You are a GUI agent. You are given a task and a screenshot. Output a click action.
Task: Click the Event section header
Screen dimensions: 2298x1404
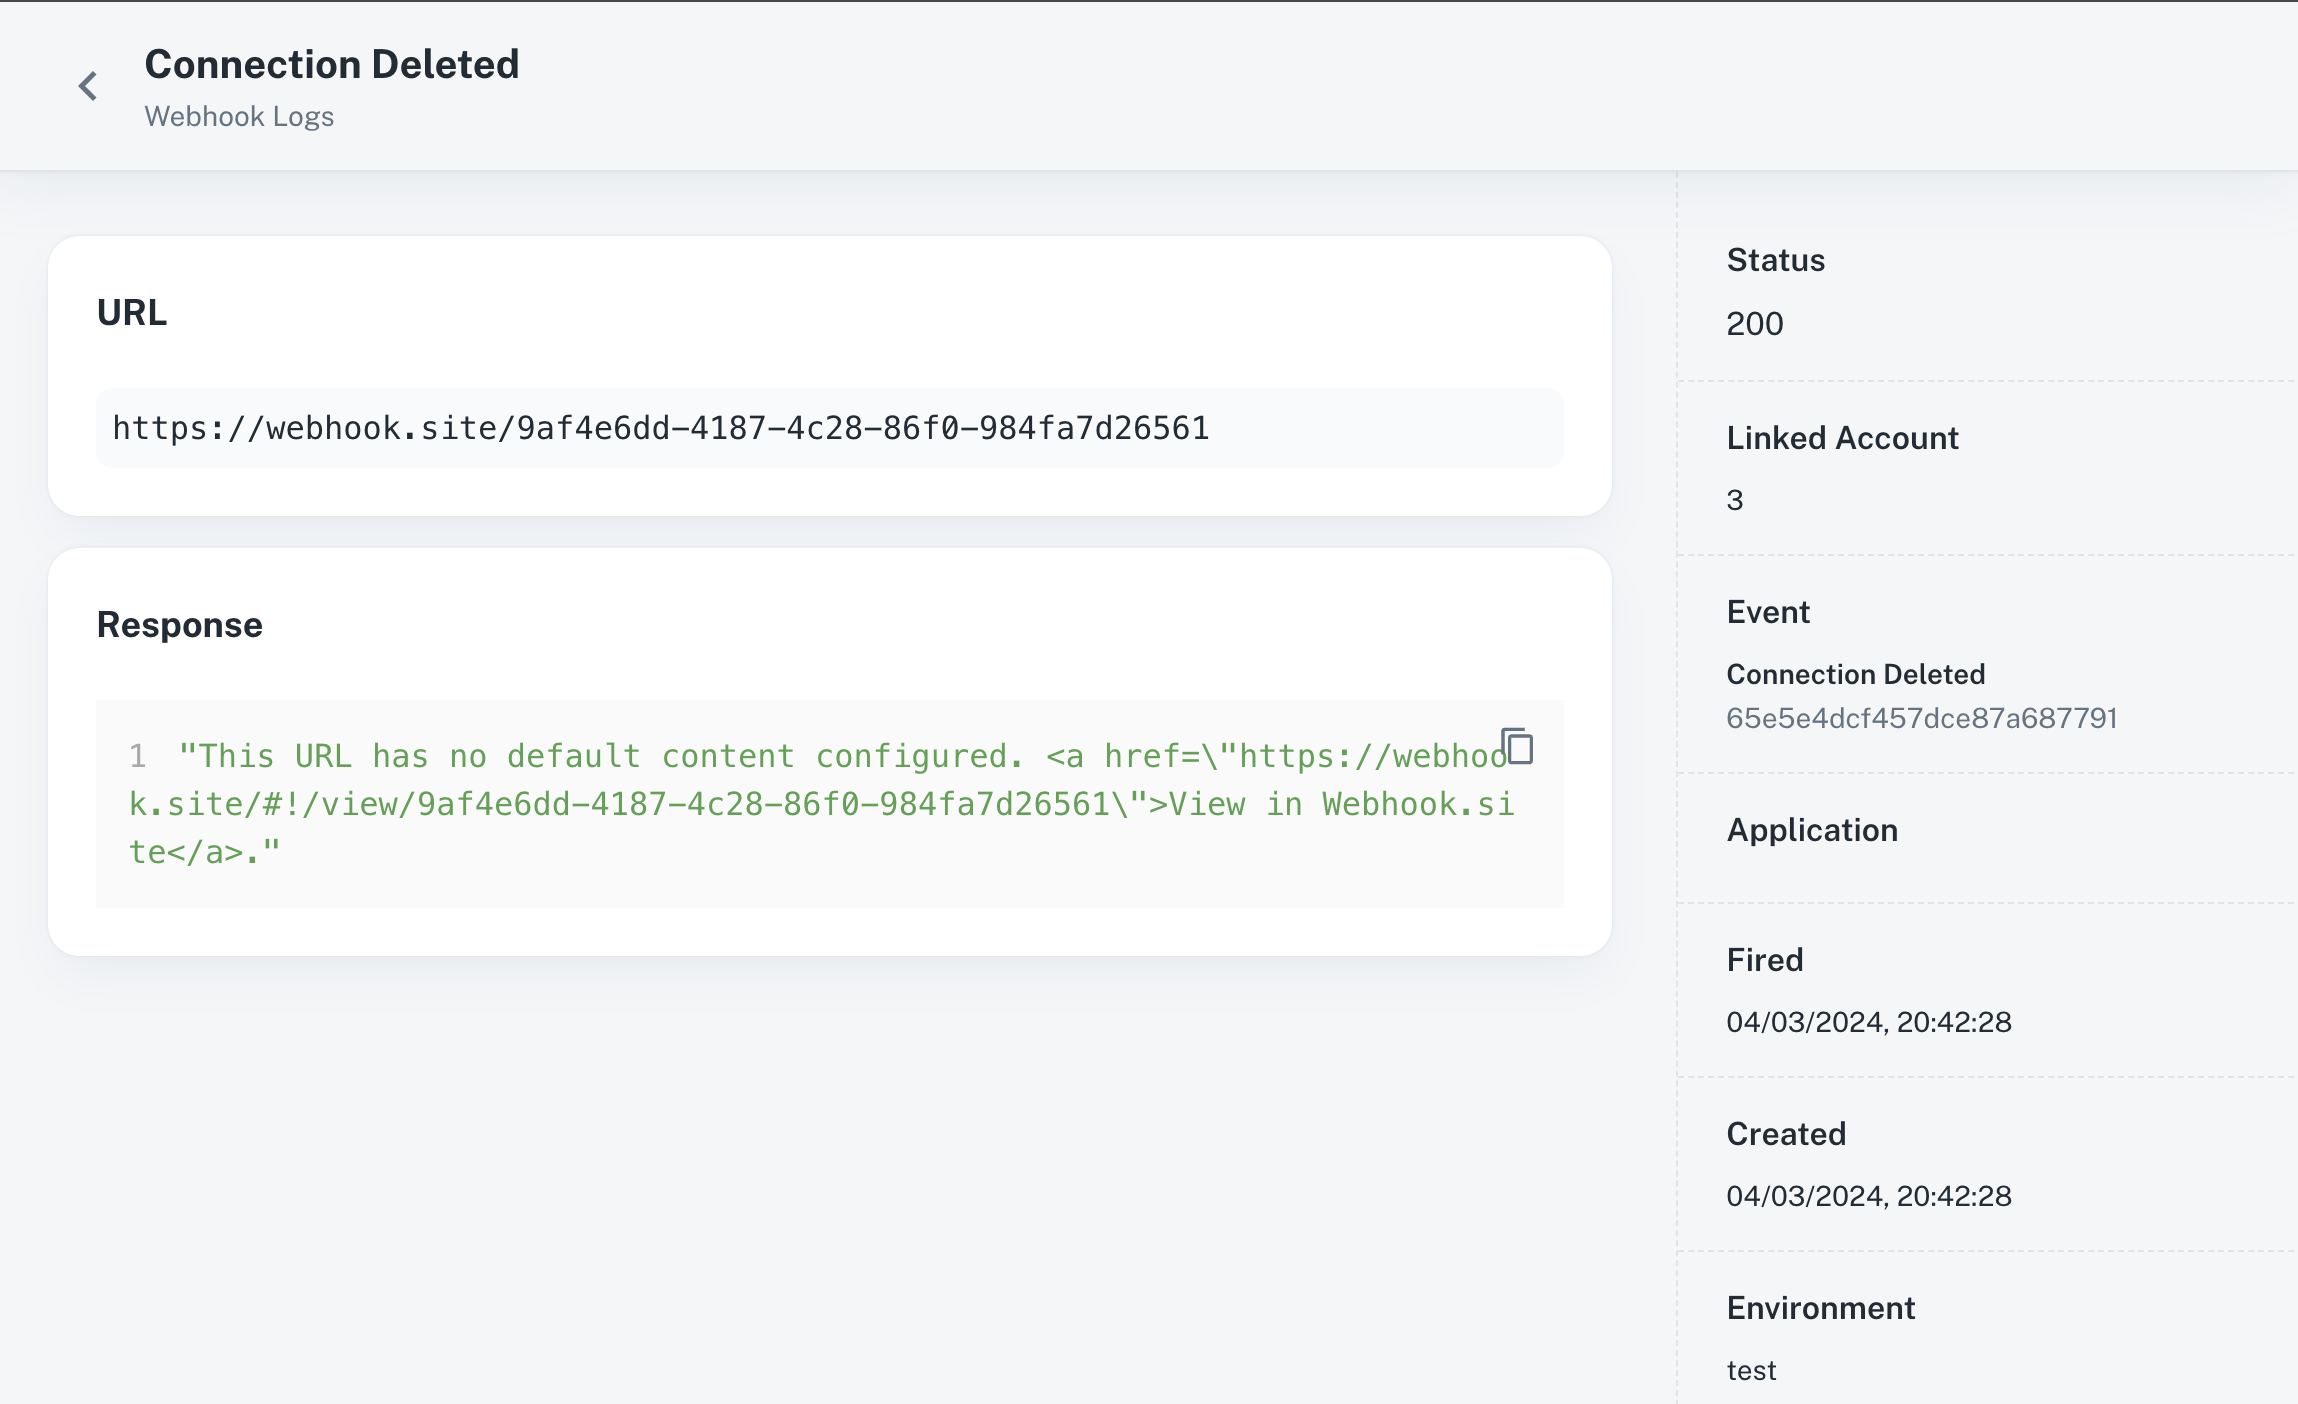click(1767, 611)
